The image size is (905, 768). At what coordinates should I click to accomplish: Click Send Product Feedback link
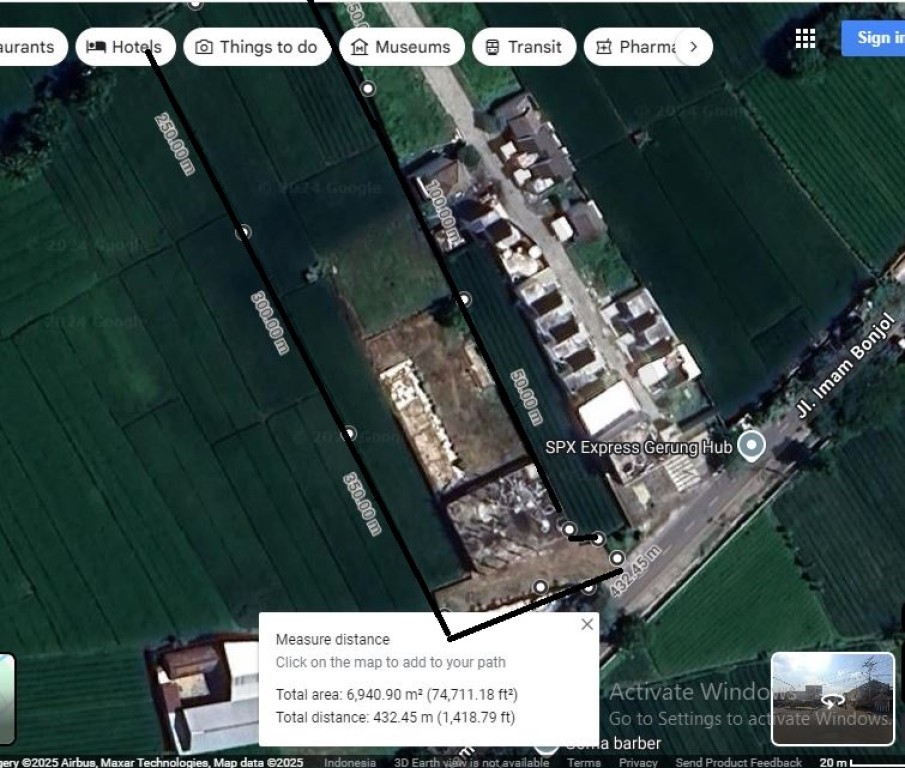pos(738,762)
